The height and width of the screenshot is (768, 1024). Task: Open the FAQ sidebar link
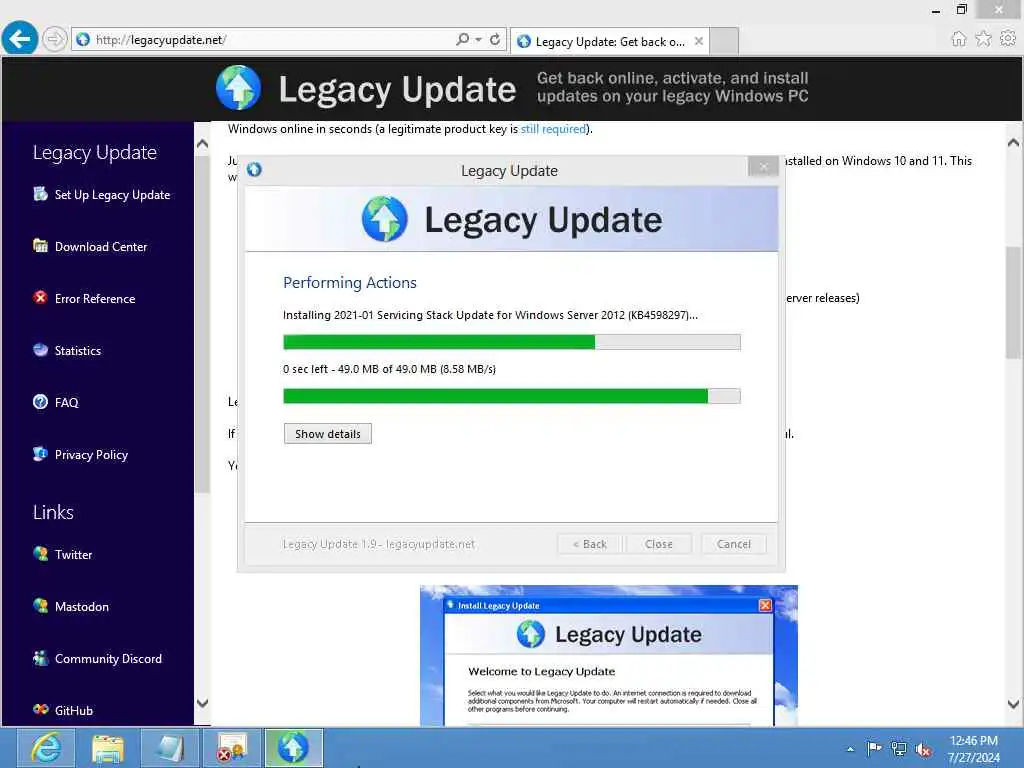tap(67, 402)
